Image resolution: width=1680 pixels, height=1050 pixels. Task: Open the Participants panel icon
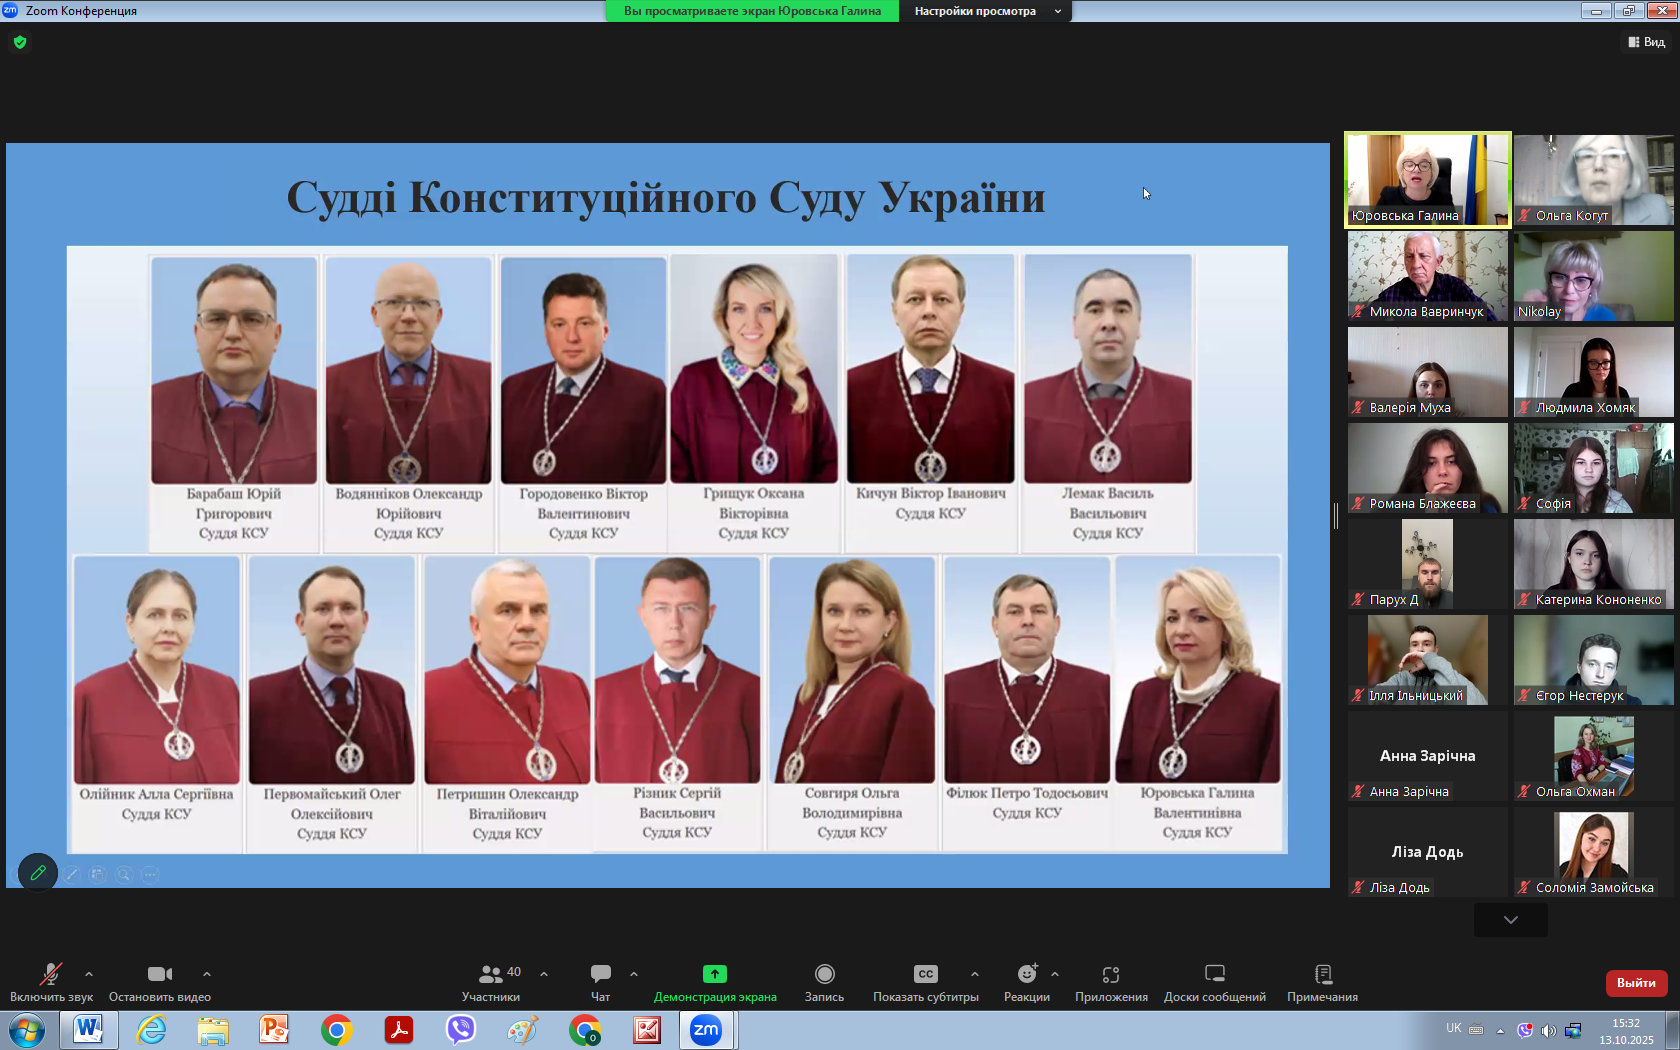tap(490, 974)
